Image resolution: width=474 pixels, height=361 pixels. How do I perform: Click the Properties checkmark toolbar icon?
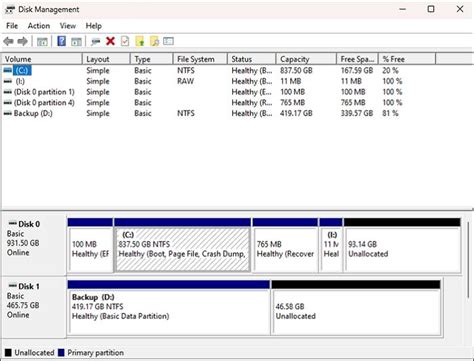pos(125,41)
